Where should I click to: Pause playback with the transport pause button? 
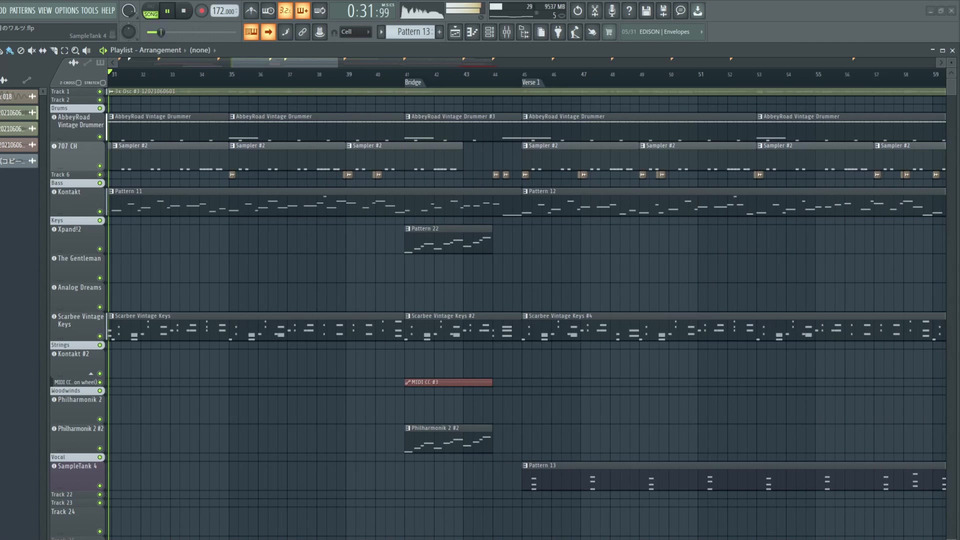tap(167, 11)
